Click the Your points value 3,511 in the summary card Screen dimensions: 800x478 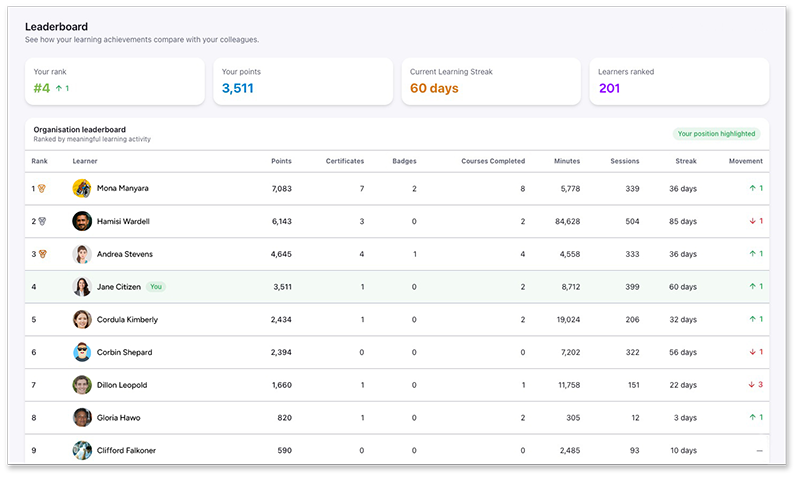pyautogui.click(x=237, y=88)
